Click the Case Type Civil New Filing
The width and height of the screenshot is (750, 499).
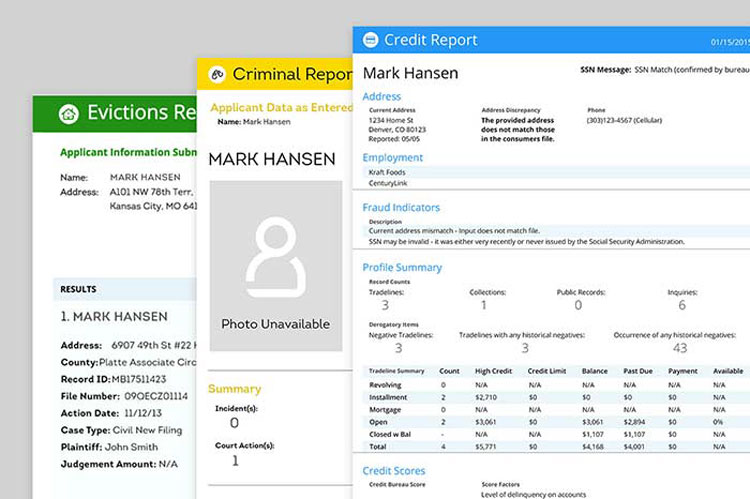point(121,430)
